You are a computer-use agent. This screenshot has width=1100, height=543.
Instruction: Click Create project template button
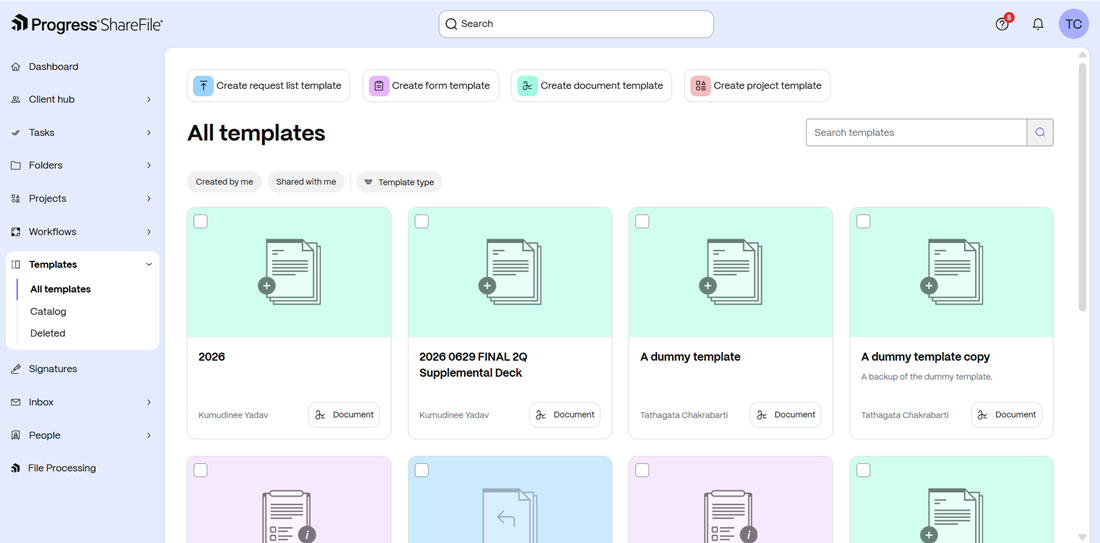click(757, 86)
